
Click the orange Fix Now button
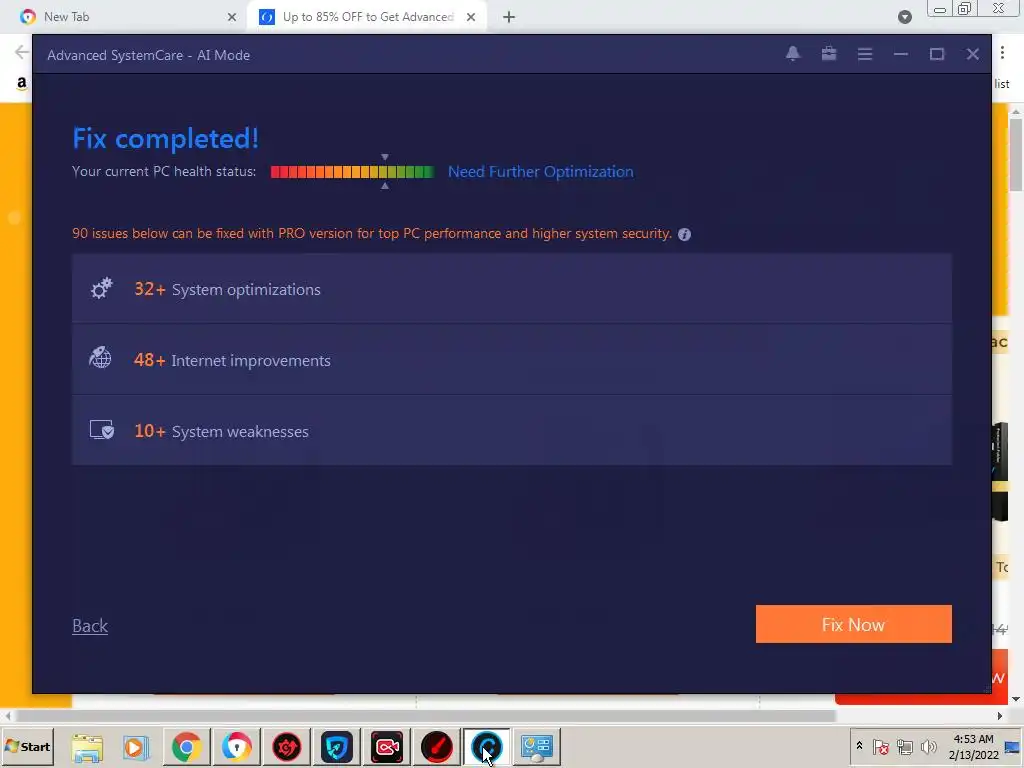click(853, 624)
